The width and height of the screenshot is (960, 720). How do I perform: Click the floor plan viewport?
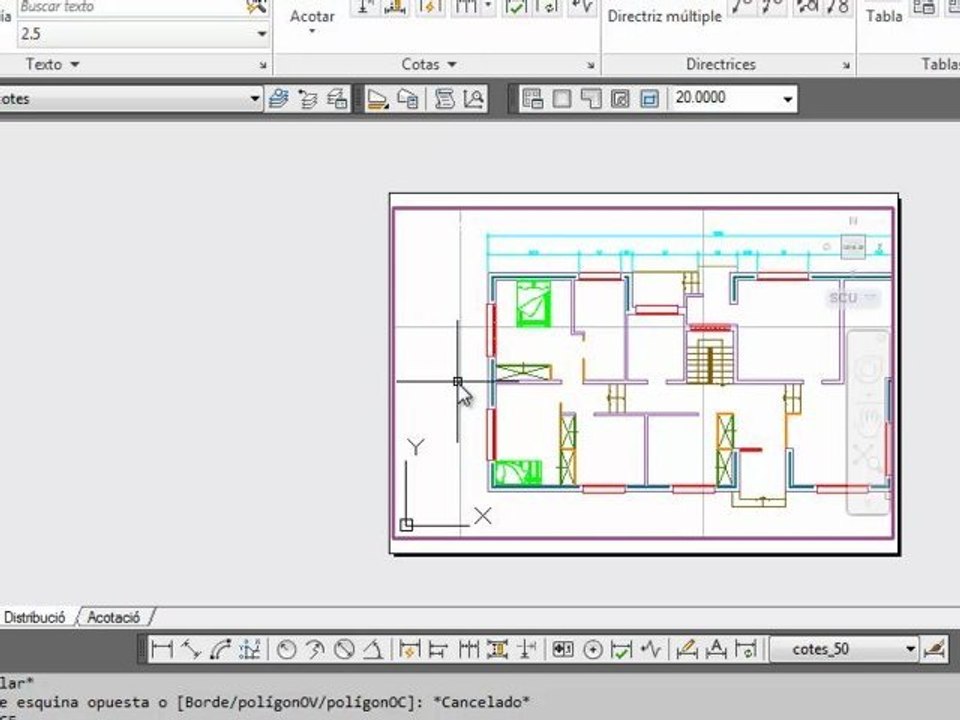[643, 373]
